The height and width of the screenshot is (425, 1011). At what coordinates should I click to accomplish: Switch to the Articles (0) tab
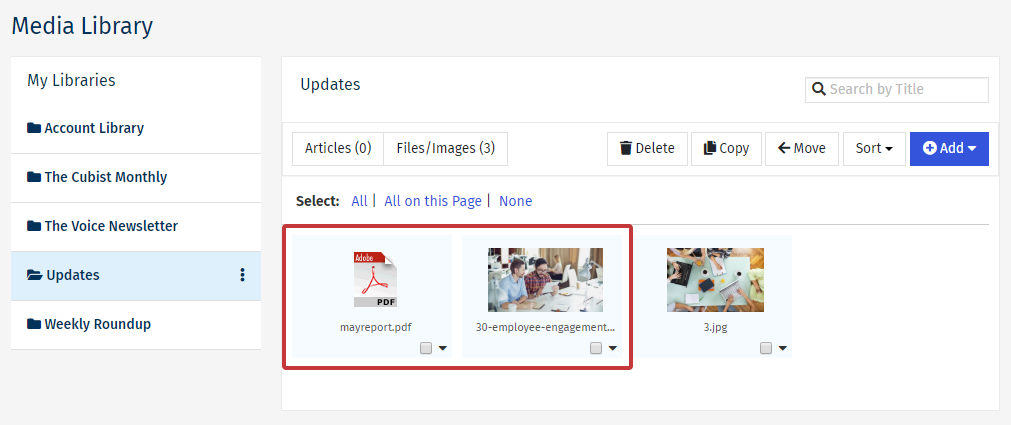click(x=338, y=148)
